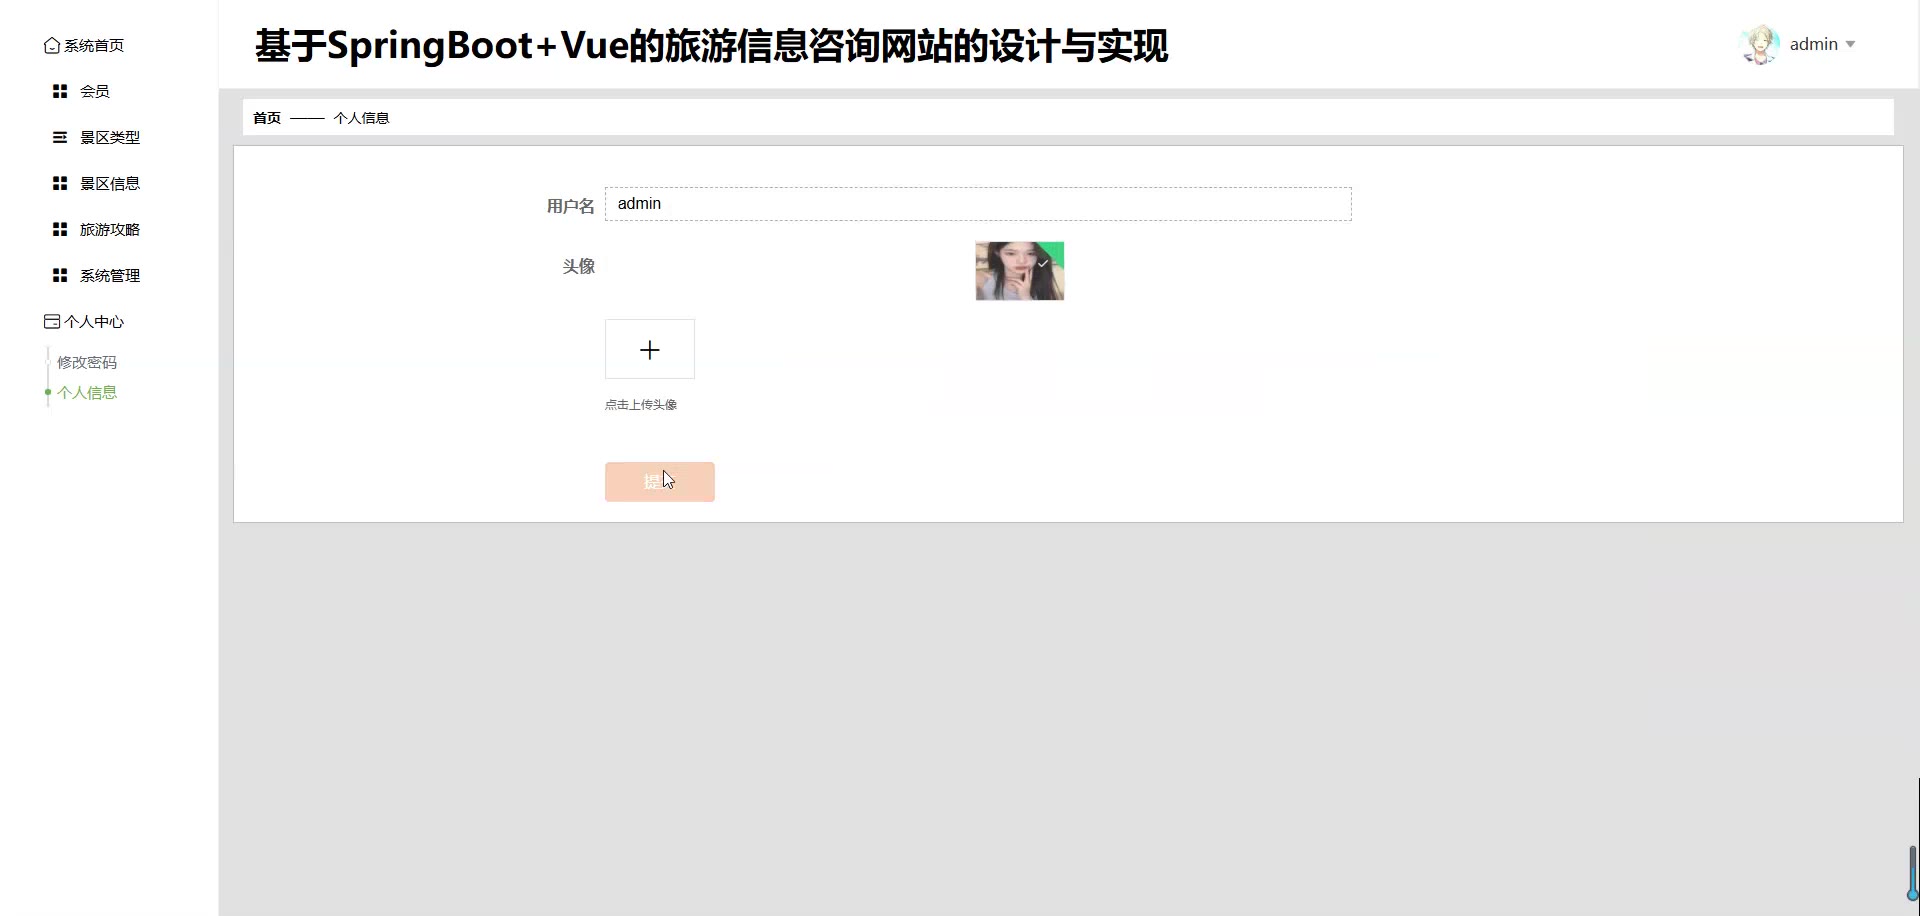Select 个人信息 in the sidebar
Screen dimensions: 1920x916
click(x=87, y=392)
